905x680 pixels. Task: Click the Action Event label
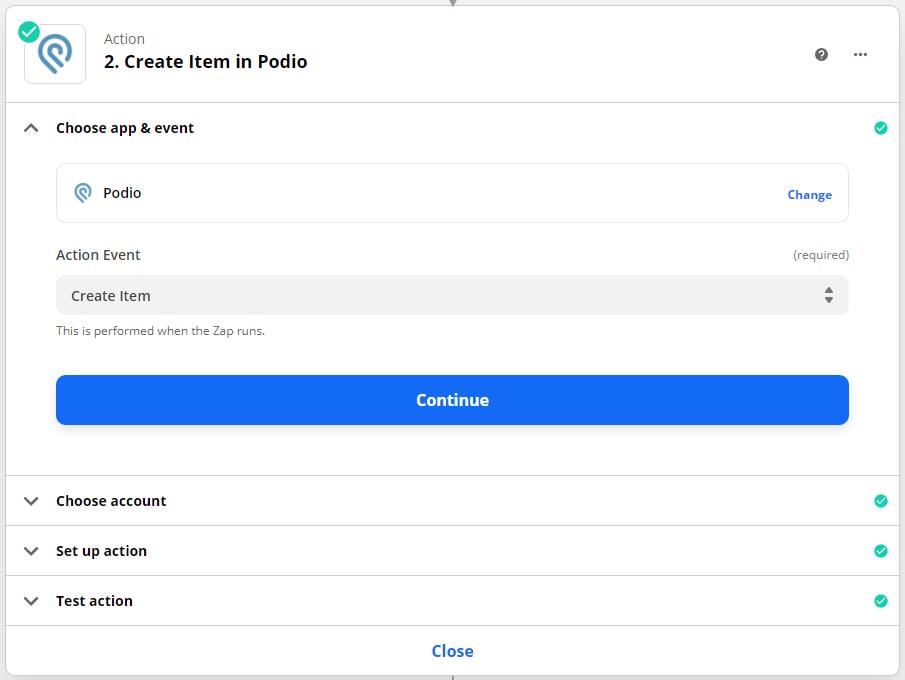[98, 255]
